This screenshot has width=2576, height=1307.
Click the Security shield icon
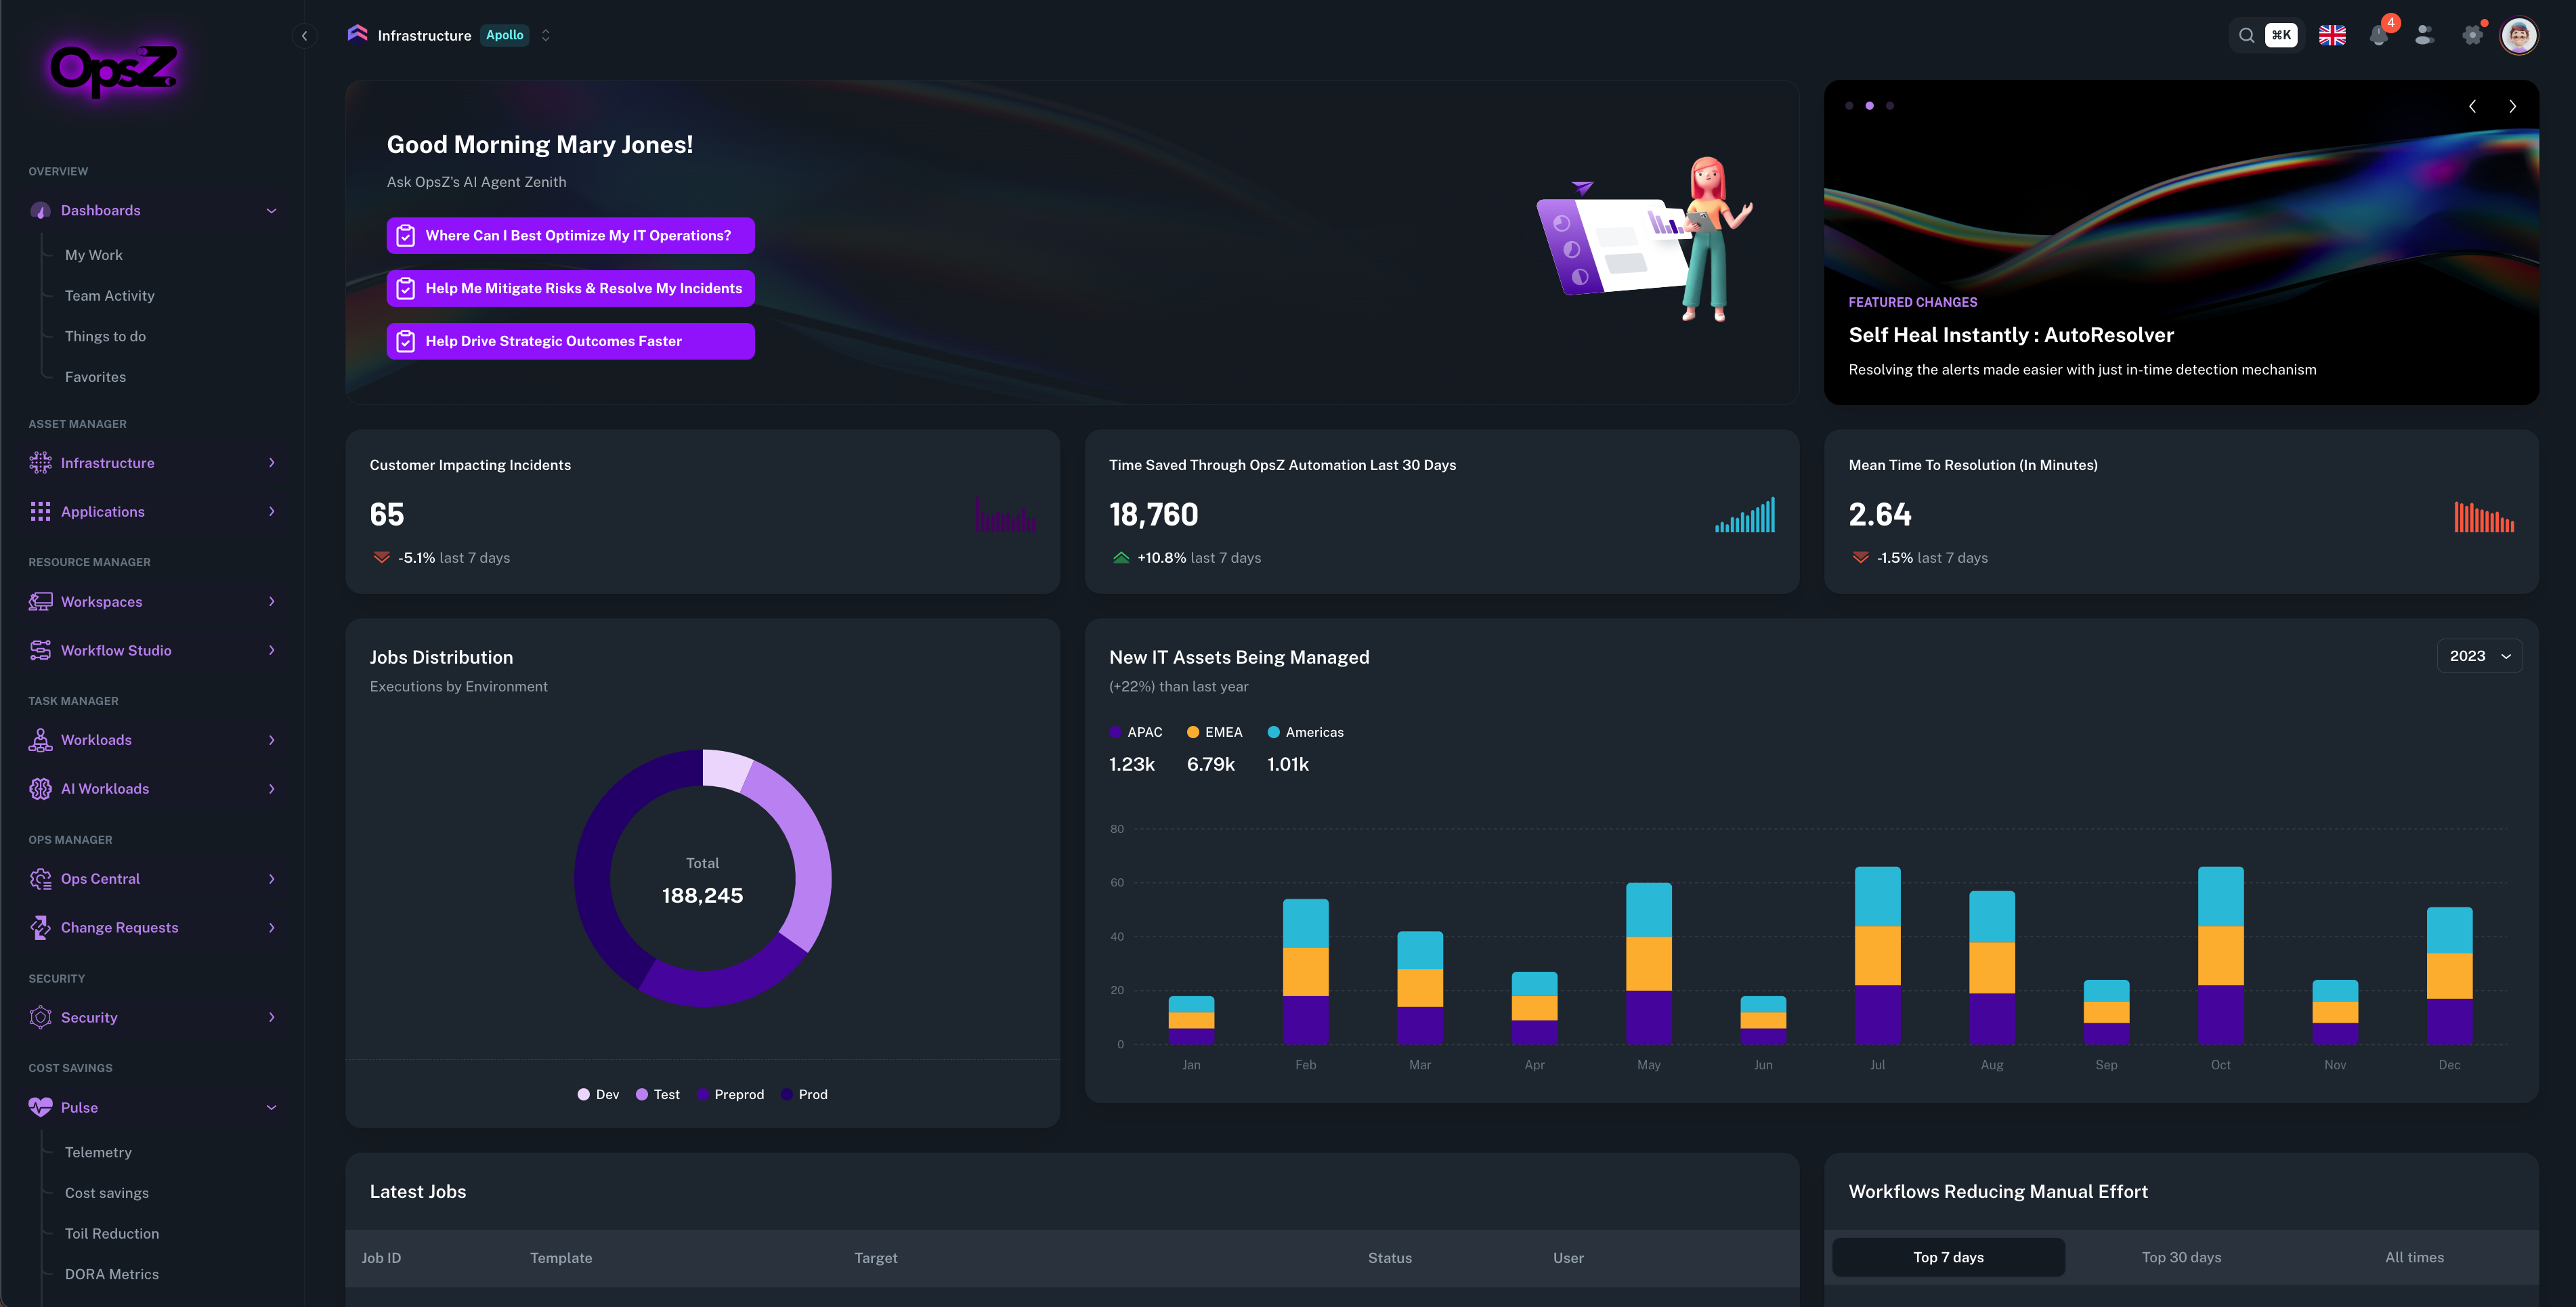point(40,1017)
